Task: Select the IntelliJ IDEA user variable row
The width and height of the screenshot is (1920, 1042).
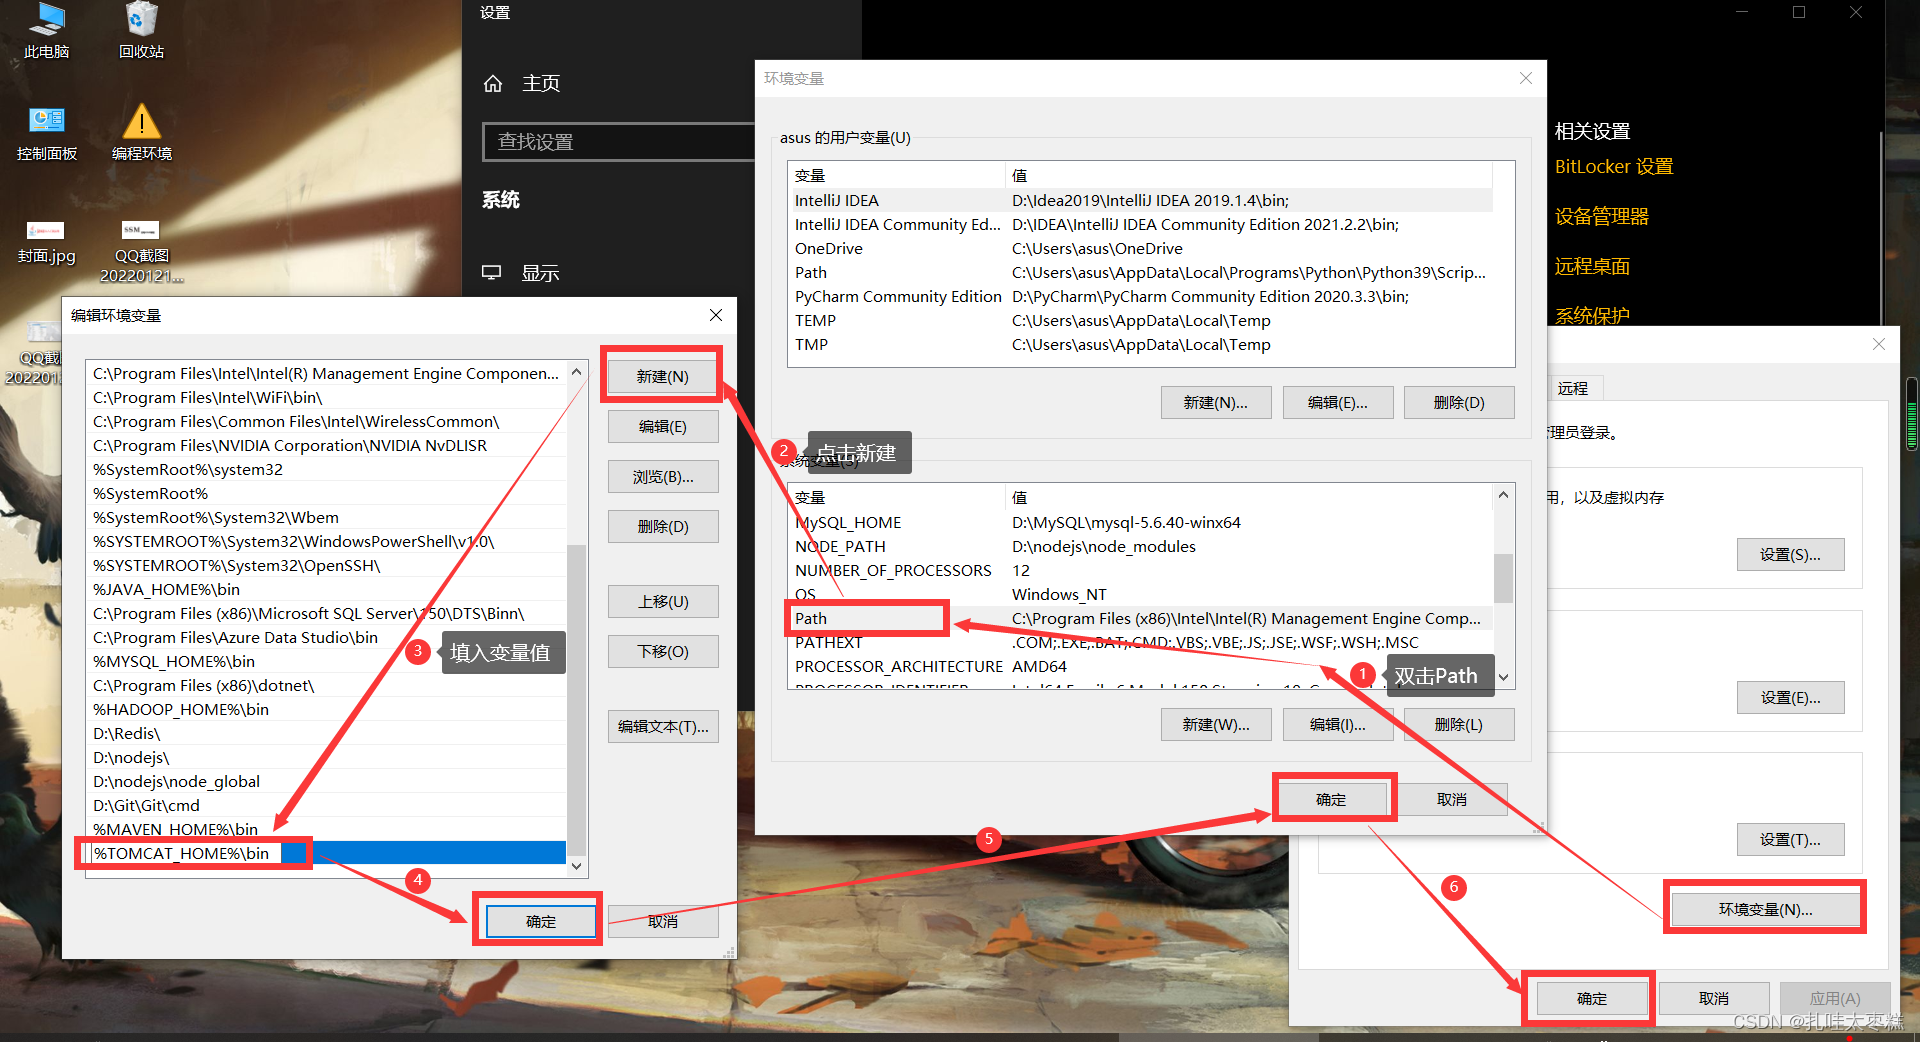Action: [x=1140, y=200]
